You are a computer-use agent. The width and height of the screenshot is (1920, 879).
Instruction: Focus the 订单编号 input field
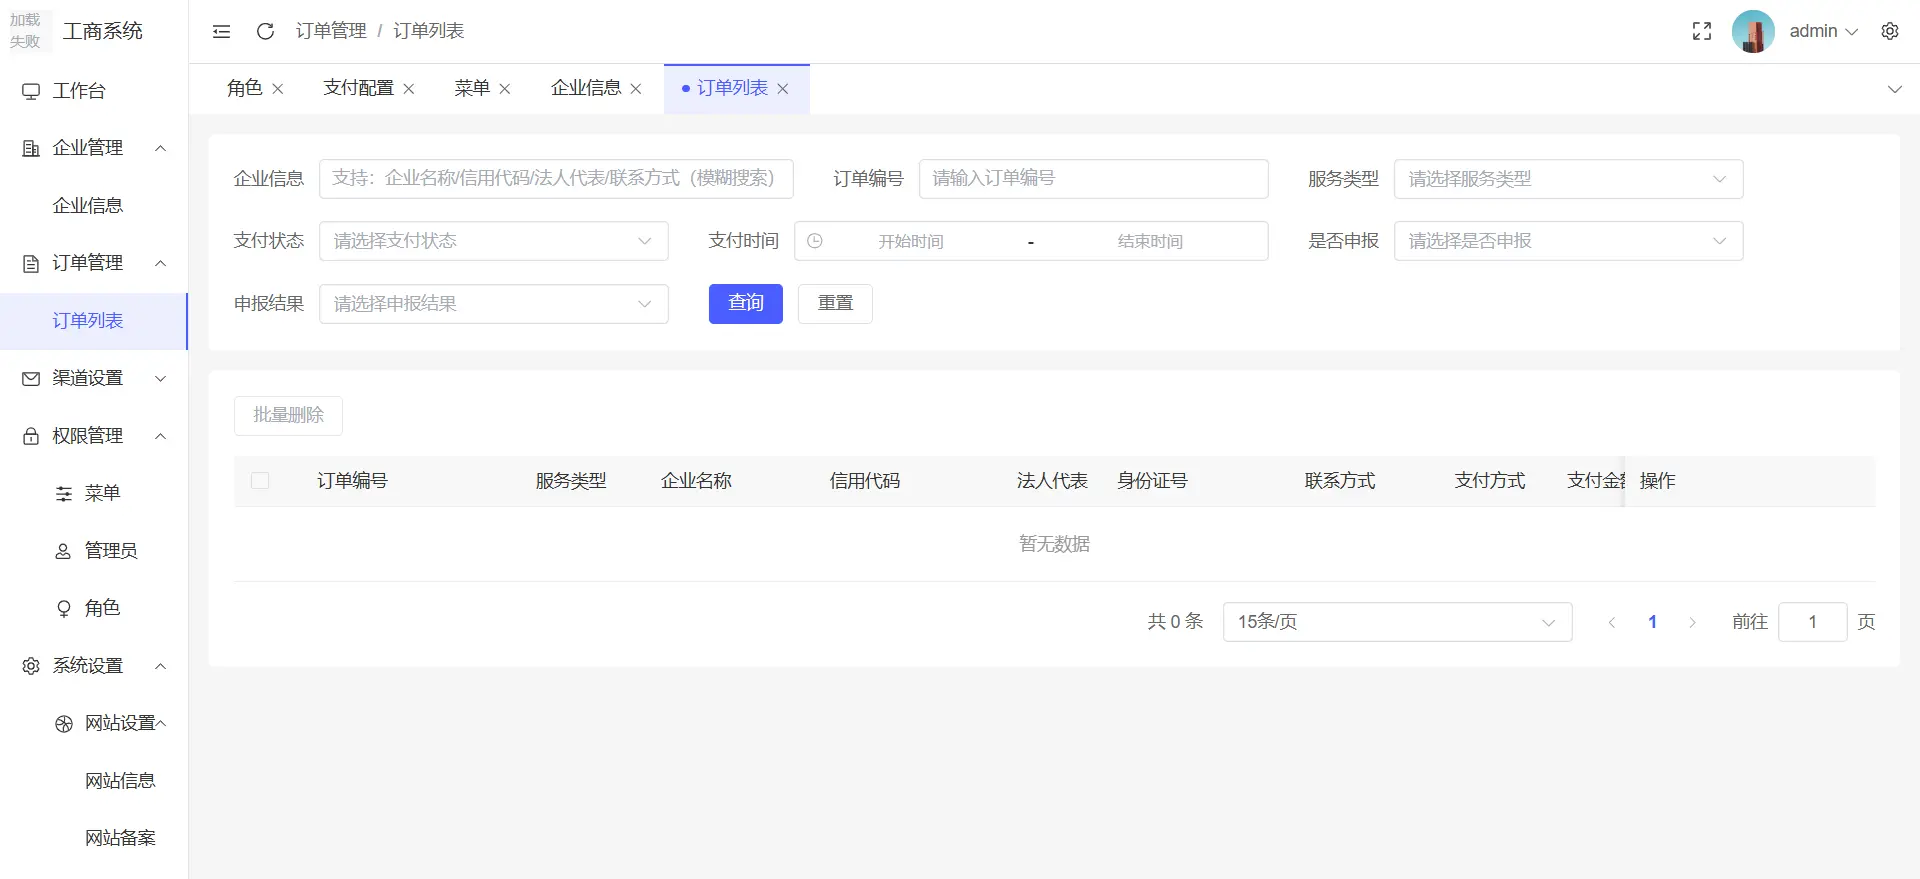pyautogui.click(x=1093, y=179)
